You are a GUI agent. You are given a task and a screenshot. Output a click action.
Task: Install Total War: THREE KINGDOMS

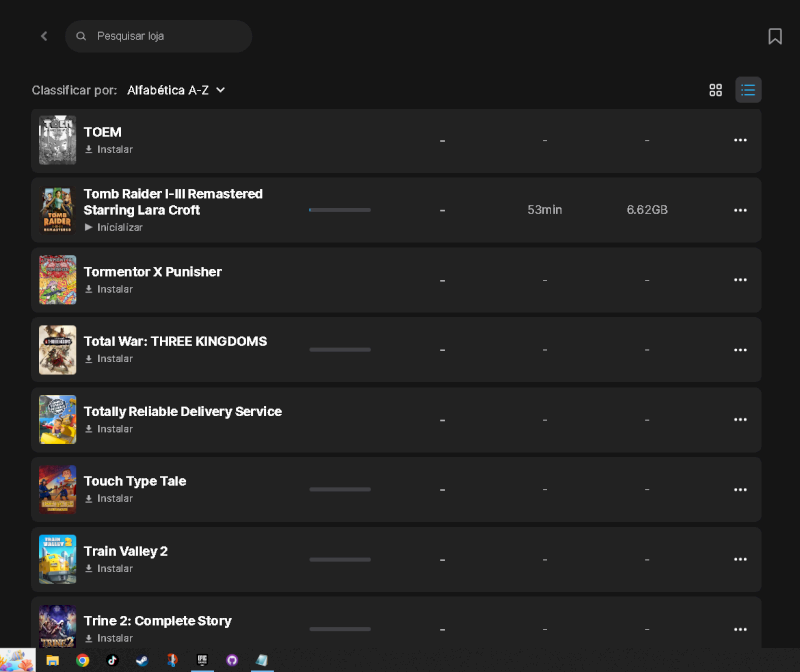[109, 359]
